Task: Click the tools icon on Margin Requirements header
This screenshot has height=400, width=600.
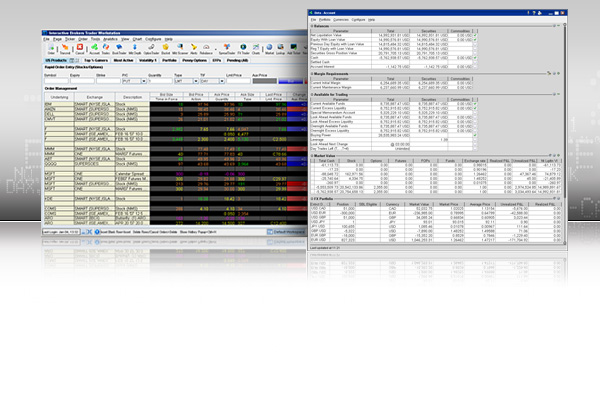Action: [x=549, y=73]
